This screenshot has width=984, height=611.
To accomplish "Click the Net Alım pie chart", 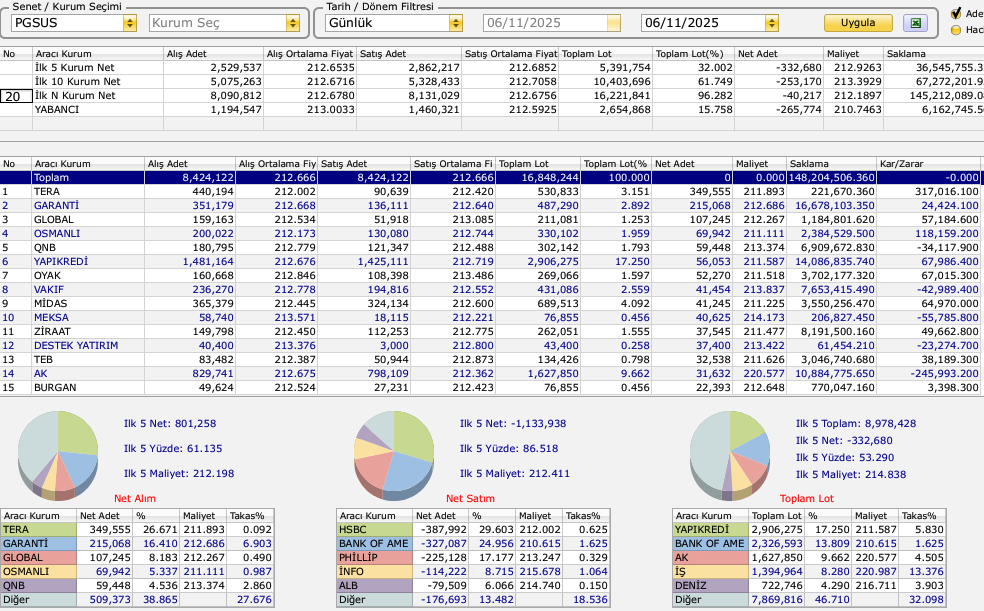I will click(x=58, y=455).
